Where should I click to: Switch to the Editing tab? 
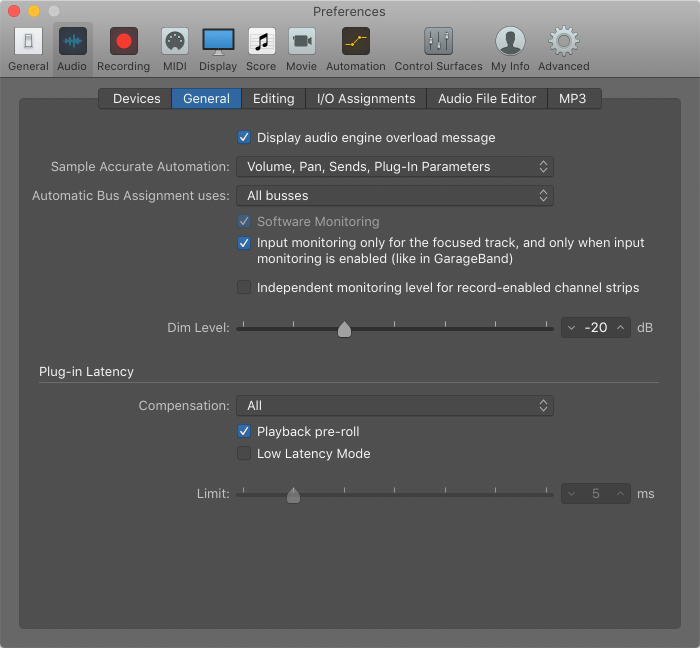[x=273, y=99]
